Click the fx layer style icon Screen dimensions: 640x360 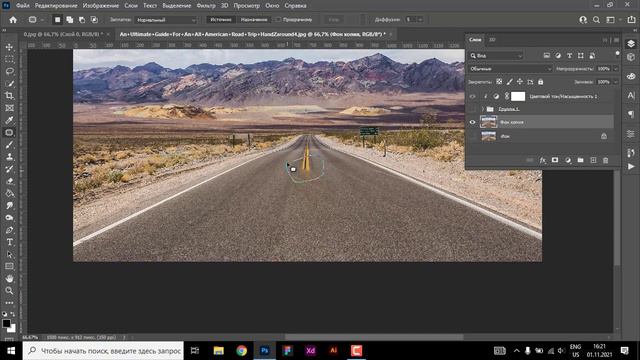point(542,160)
